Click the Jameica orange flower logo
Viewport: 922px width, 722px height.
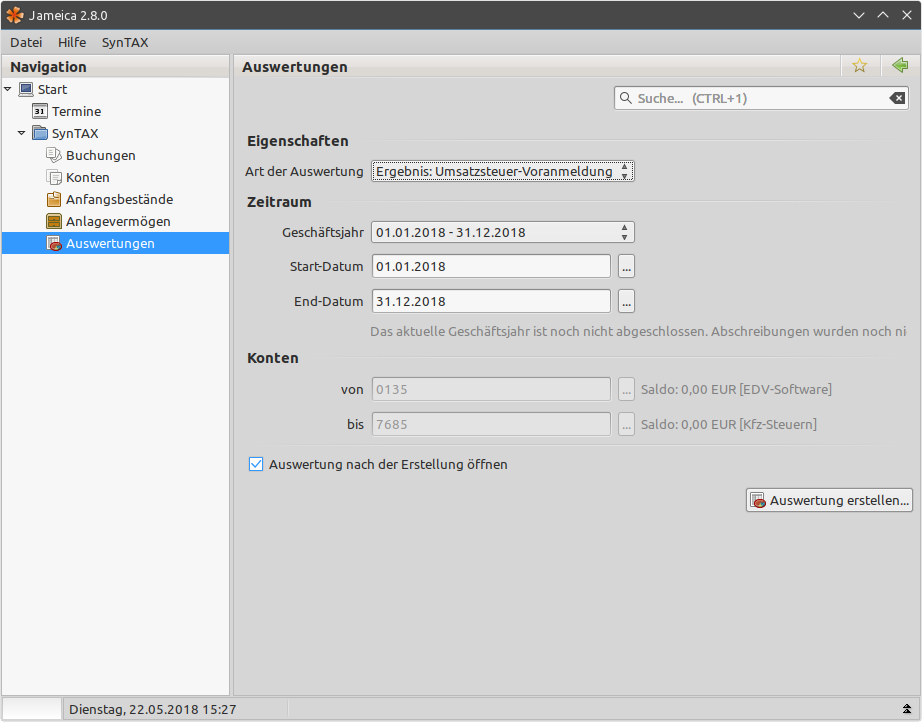[x=15, y=15]
